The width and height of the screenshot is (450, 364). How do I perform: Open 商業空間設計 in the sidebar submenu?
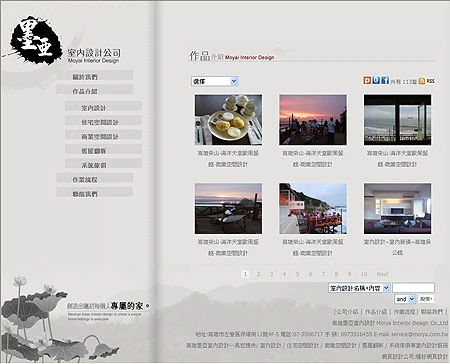pos(104,136)
